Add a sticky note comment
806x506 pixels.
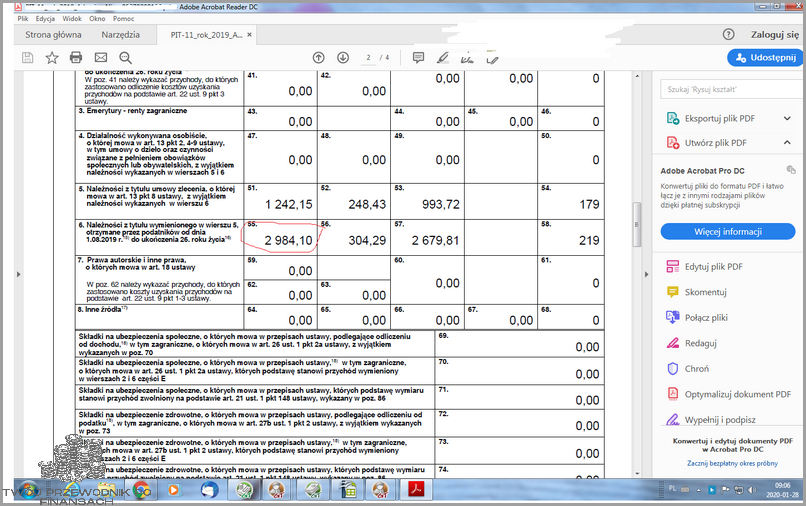[418, 58]
